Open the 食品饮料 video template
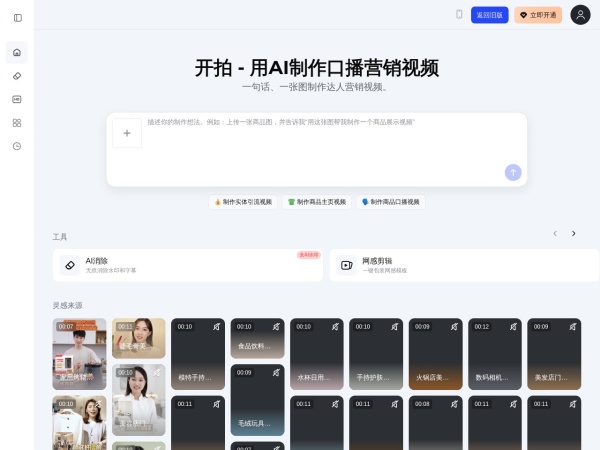600x450 pixels. click(x=258, y=338)
